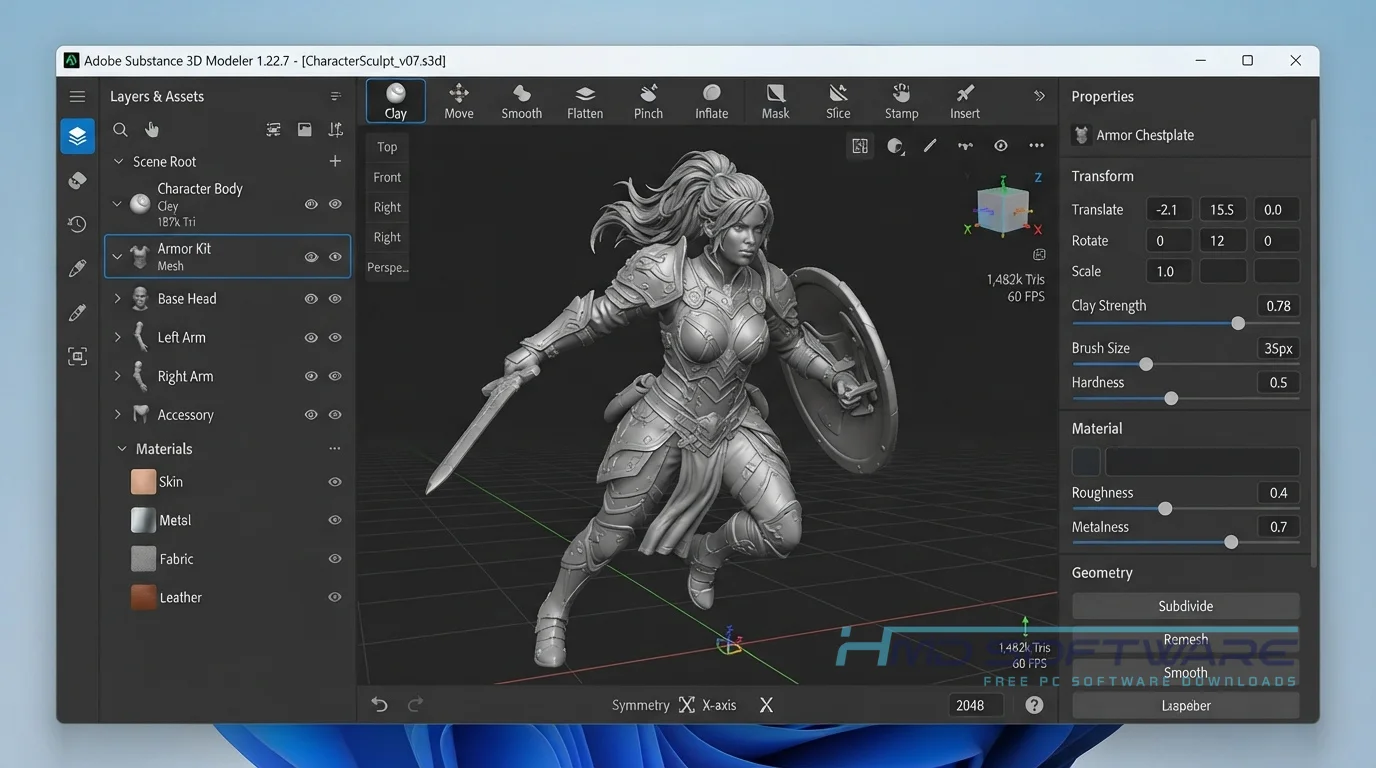1376x768 pixels.
Task: Open the hamburger menu in sidebar
Action: click(78, 96)
